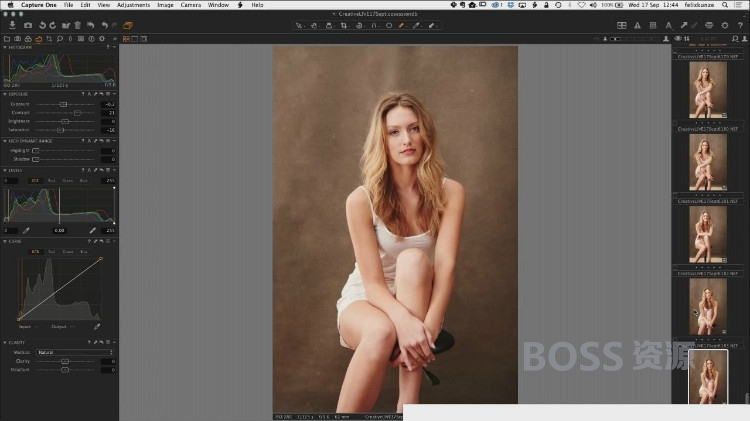Viewport: 750px width, 421px height.
Task: Reset the Exposure panel adjustments arrow
Action: [101, 94]
